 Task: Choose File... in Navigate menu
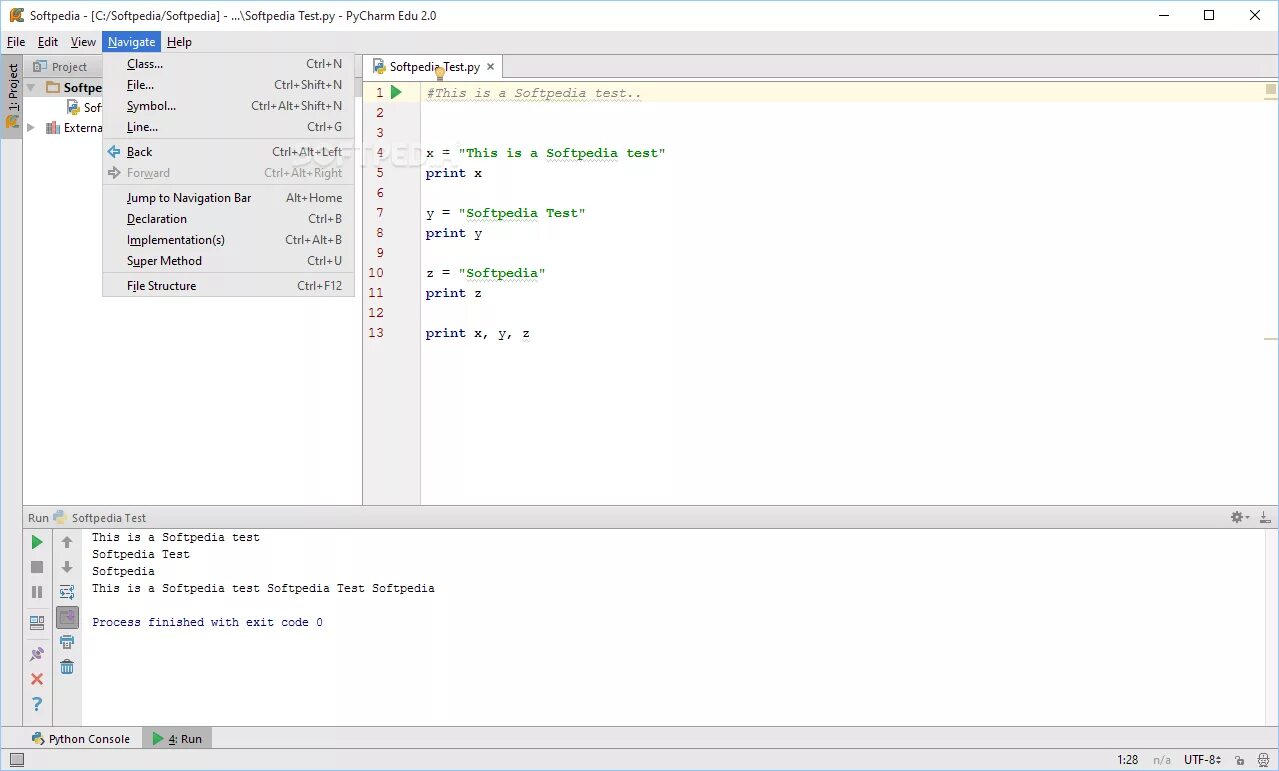(228, 85)
